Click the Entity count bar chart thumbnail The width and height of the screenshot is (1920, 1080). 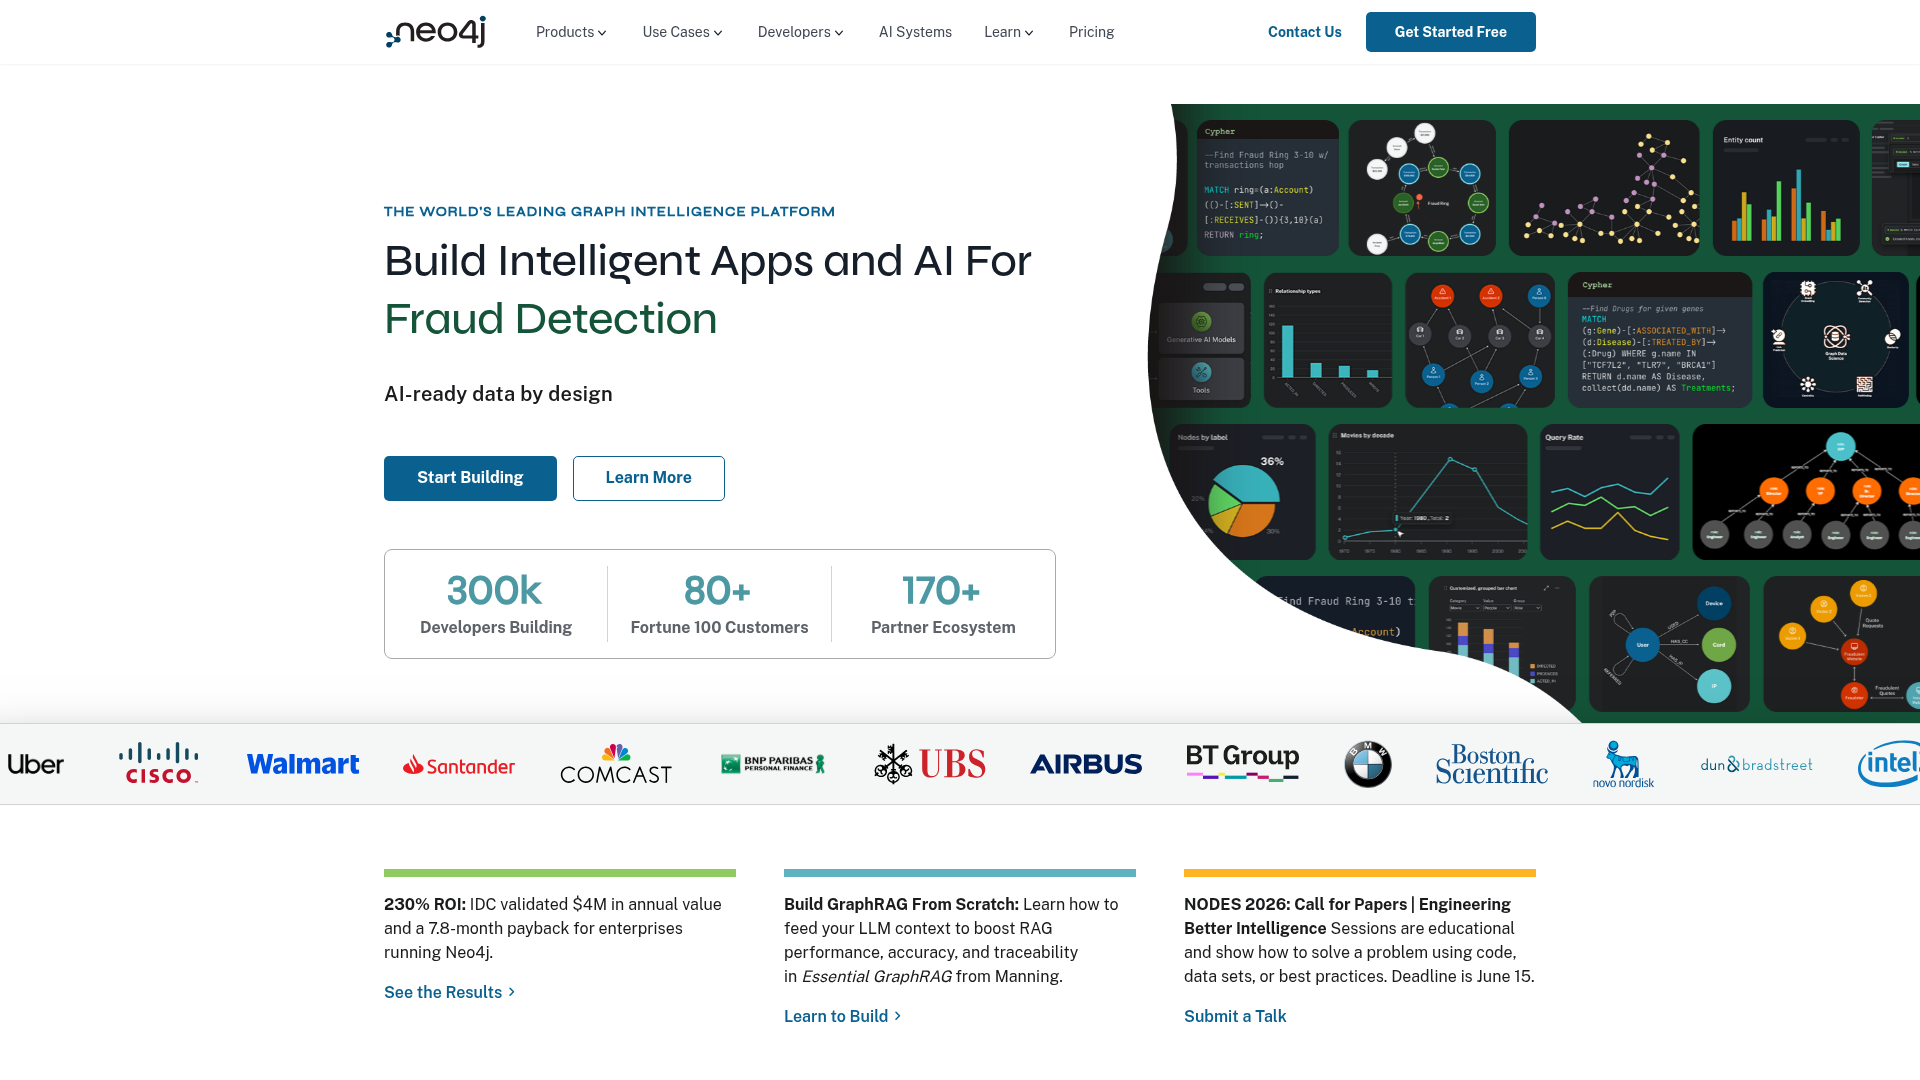tap(1786, 188)
